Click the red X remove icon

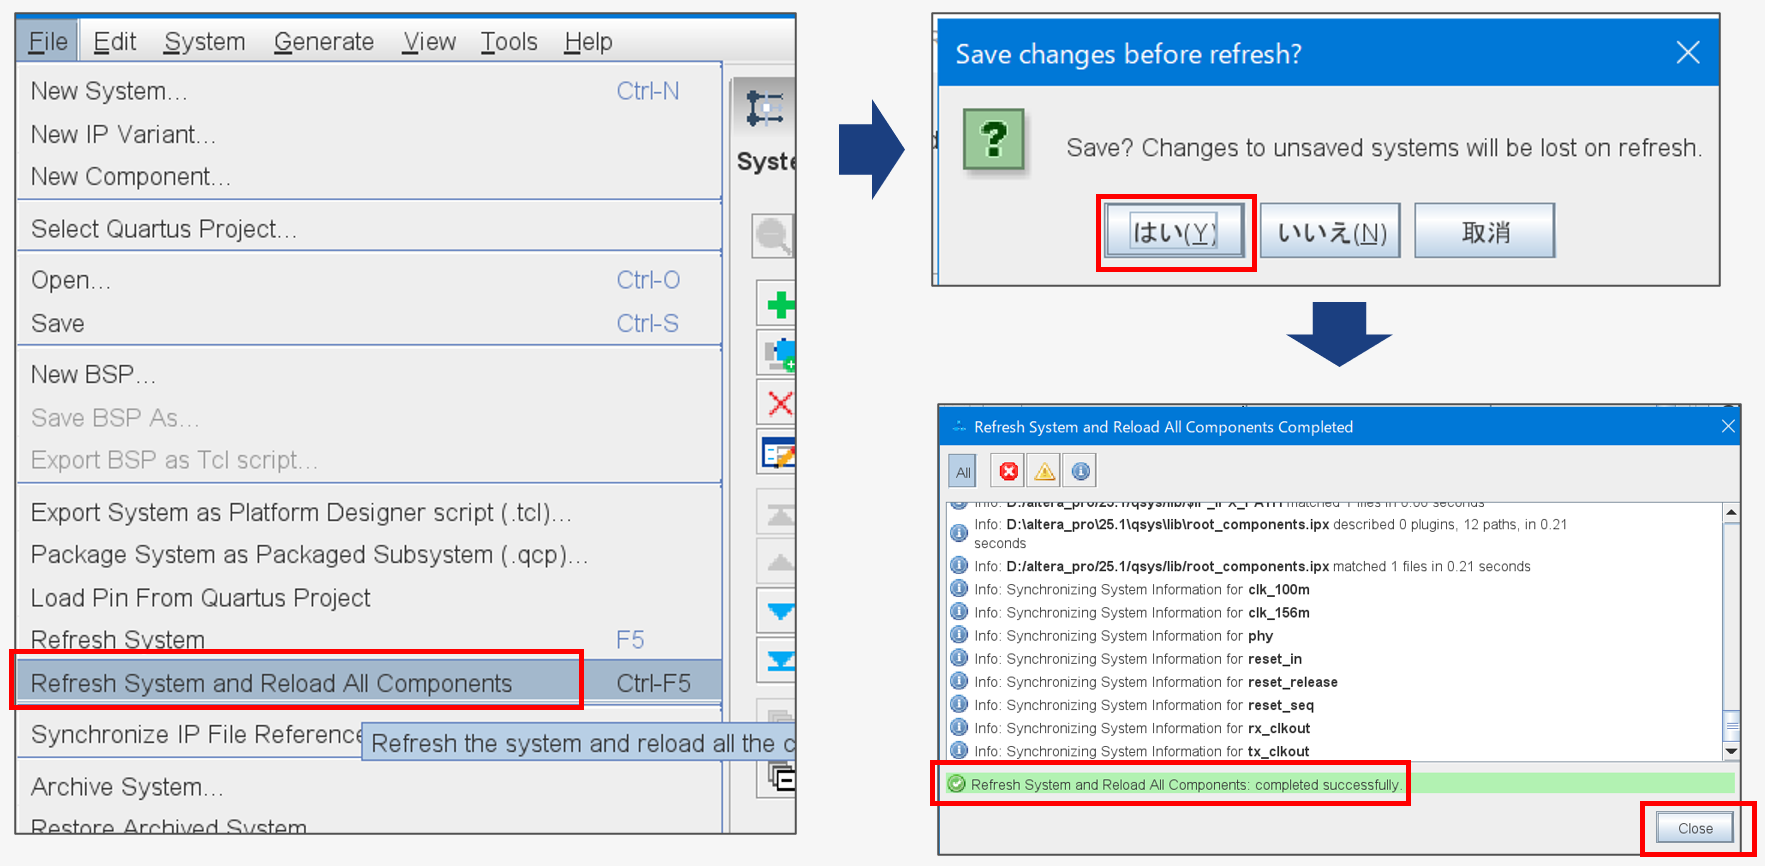[779, 403]
